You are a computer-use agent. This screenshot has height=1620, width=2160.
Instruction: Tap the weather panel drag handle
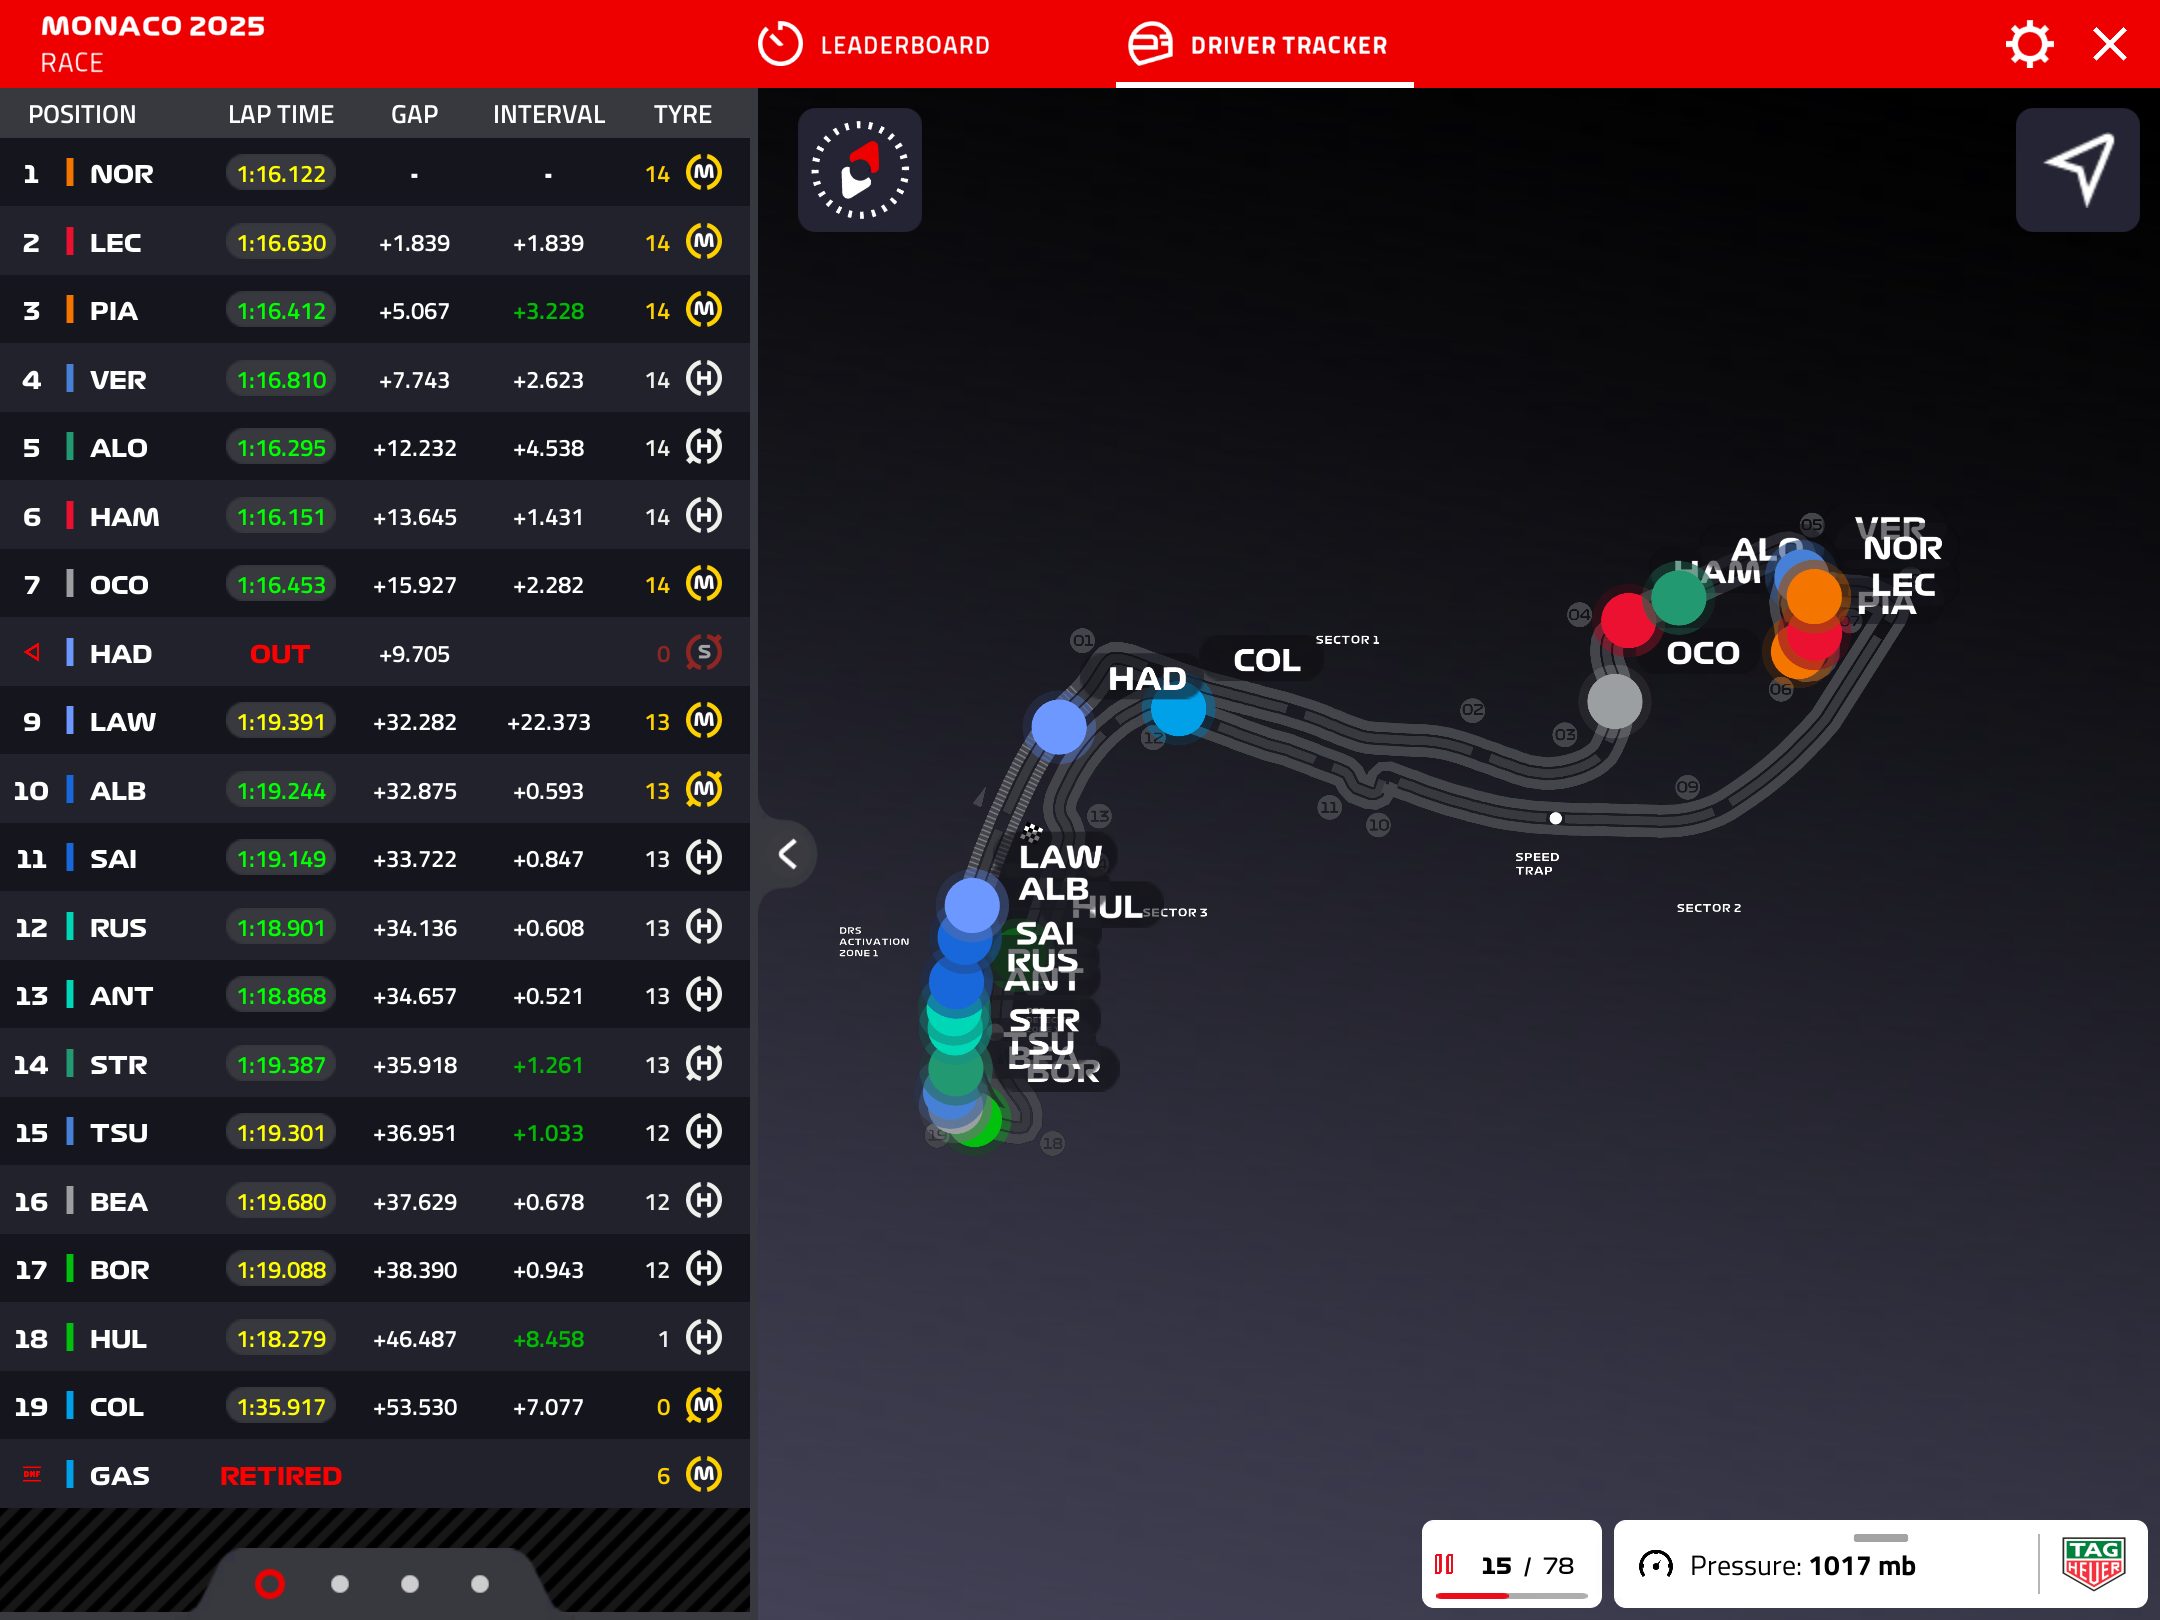tap(1880, 1537)
